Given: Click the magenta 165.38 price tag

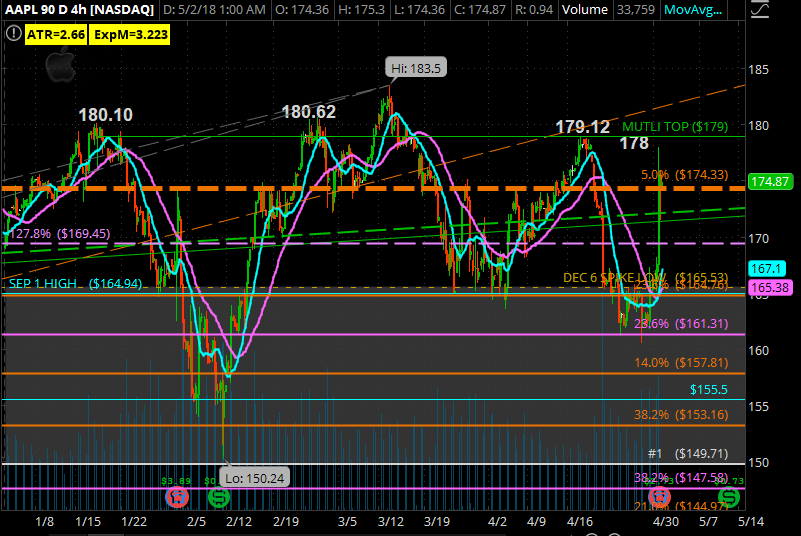Looking at the screenshot, I should coord(770,287).
